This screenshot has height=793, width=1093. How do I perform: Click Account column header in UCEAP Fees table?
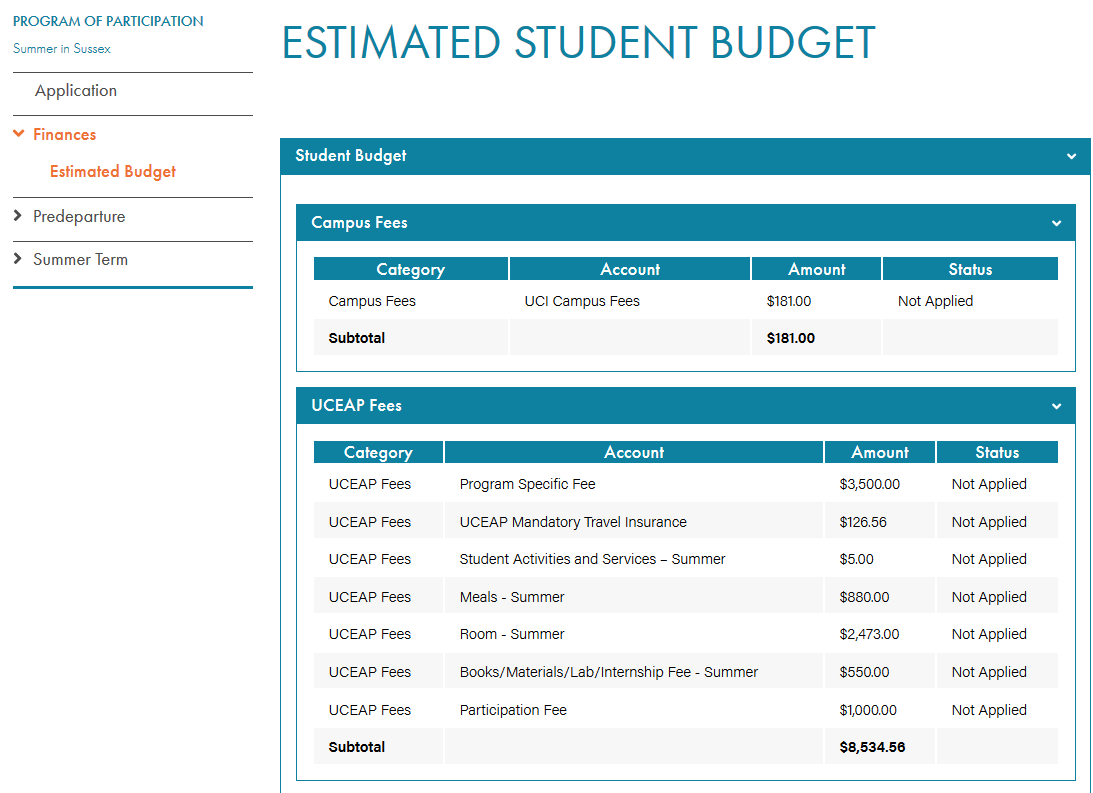point(634,452)
